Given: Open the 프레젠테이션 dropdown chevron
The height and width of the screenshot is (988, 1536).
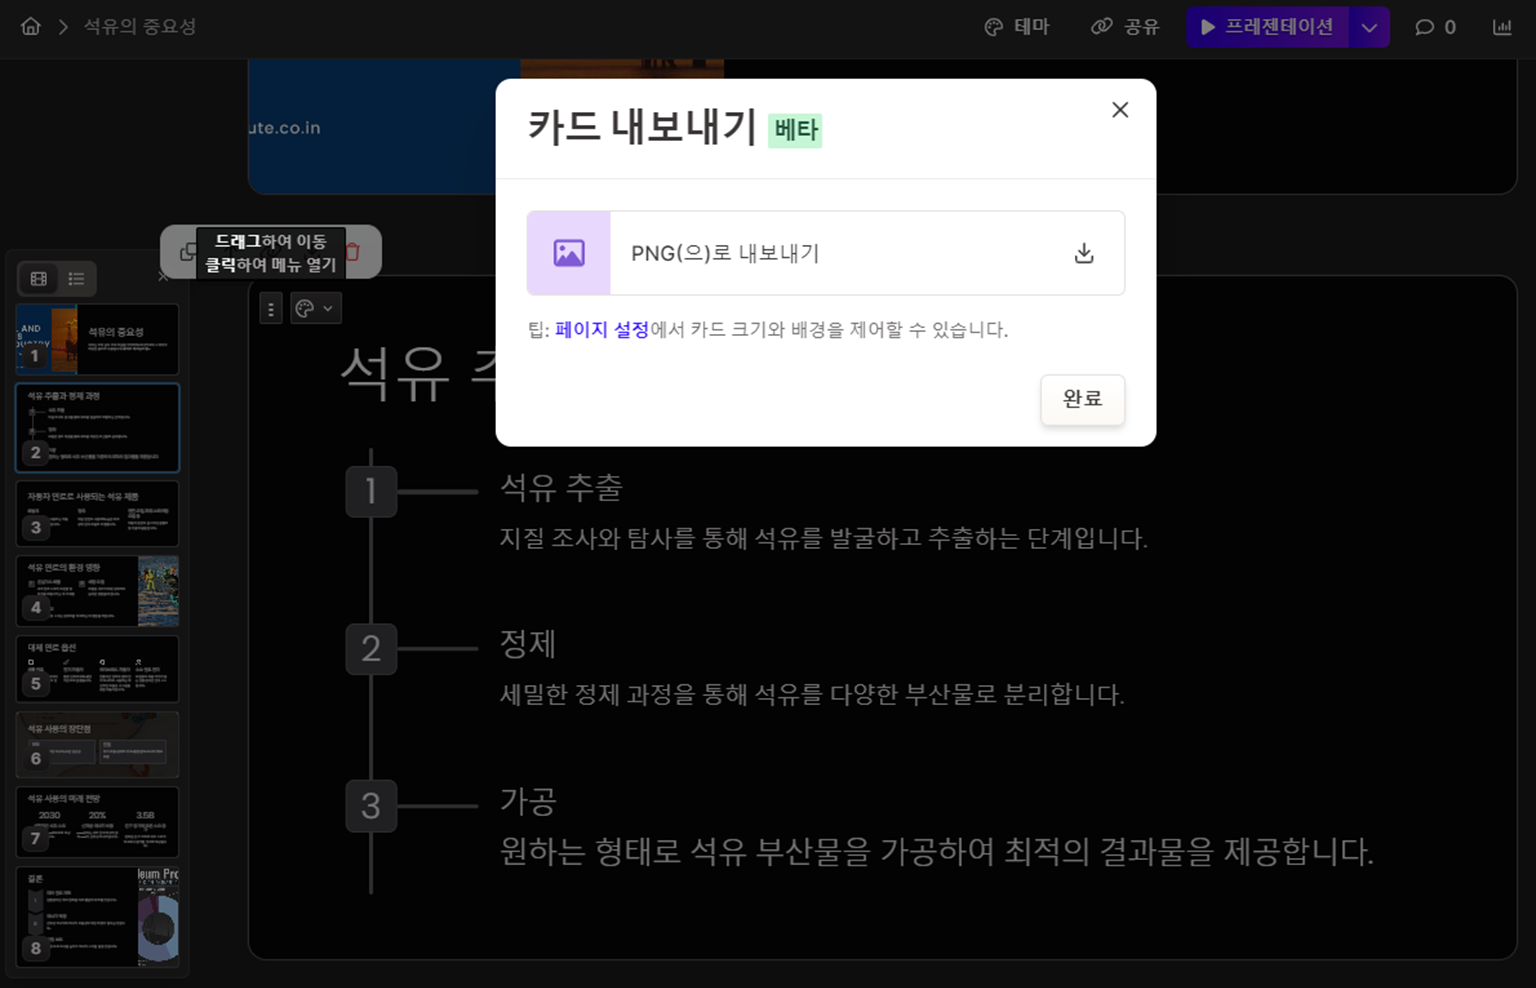Looking at the screenshot, I should (x=1369, y=27).
